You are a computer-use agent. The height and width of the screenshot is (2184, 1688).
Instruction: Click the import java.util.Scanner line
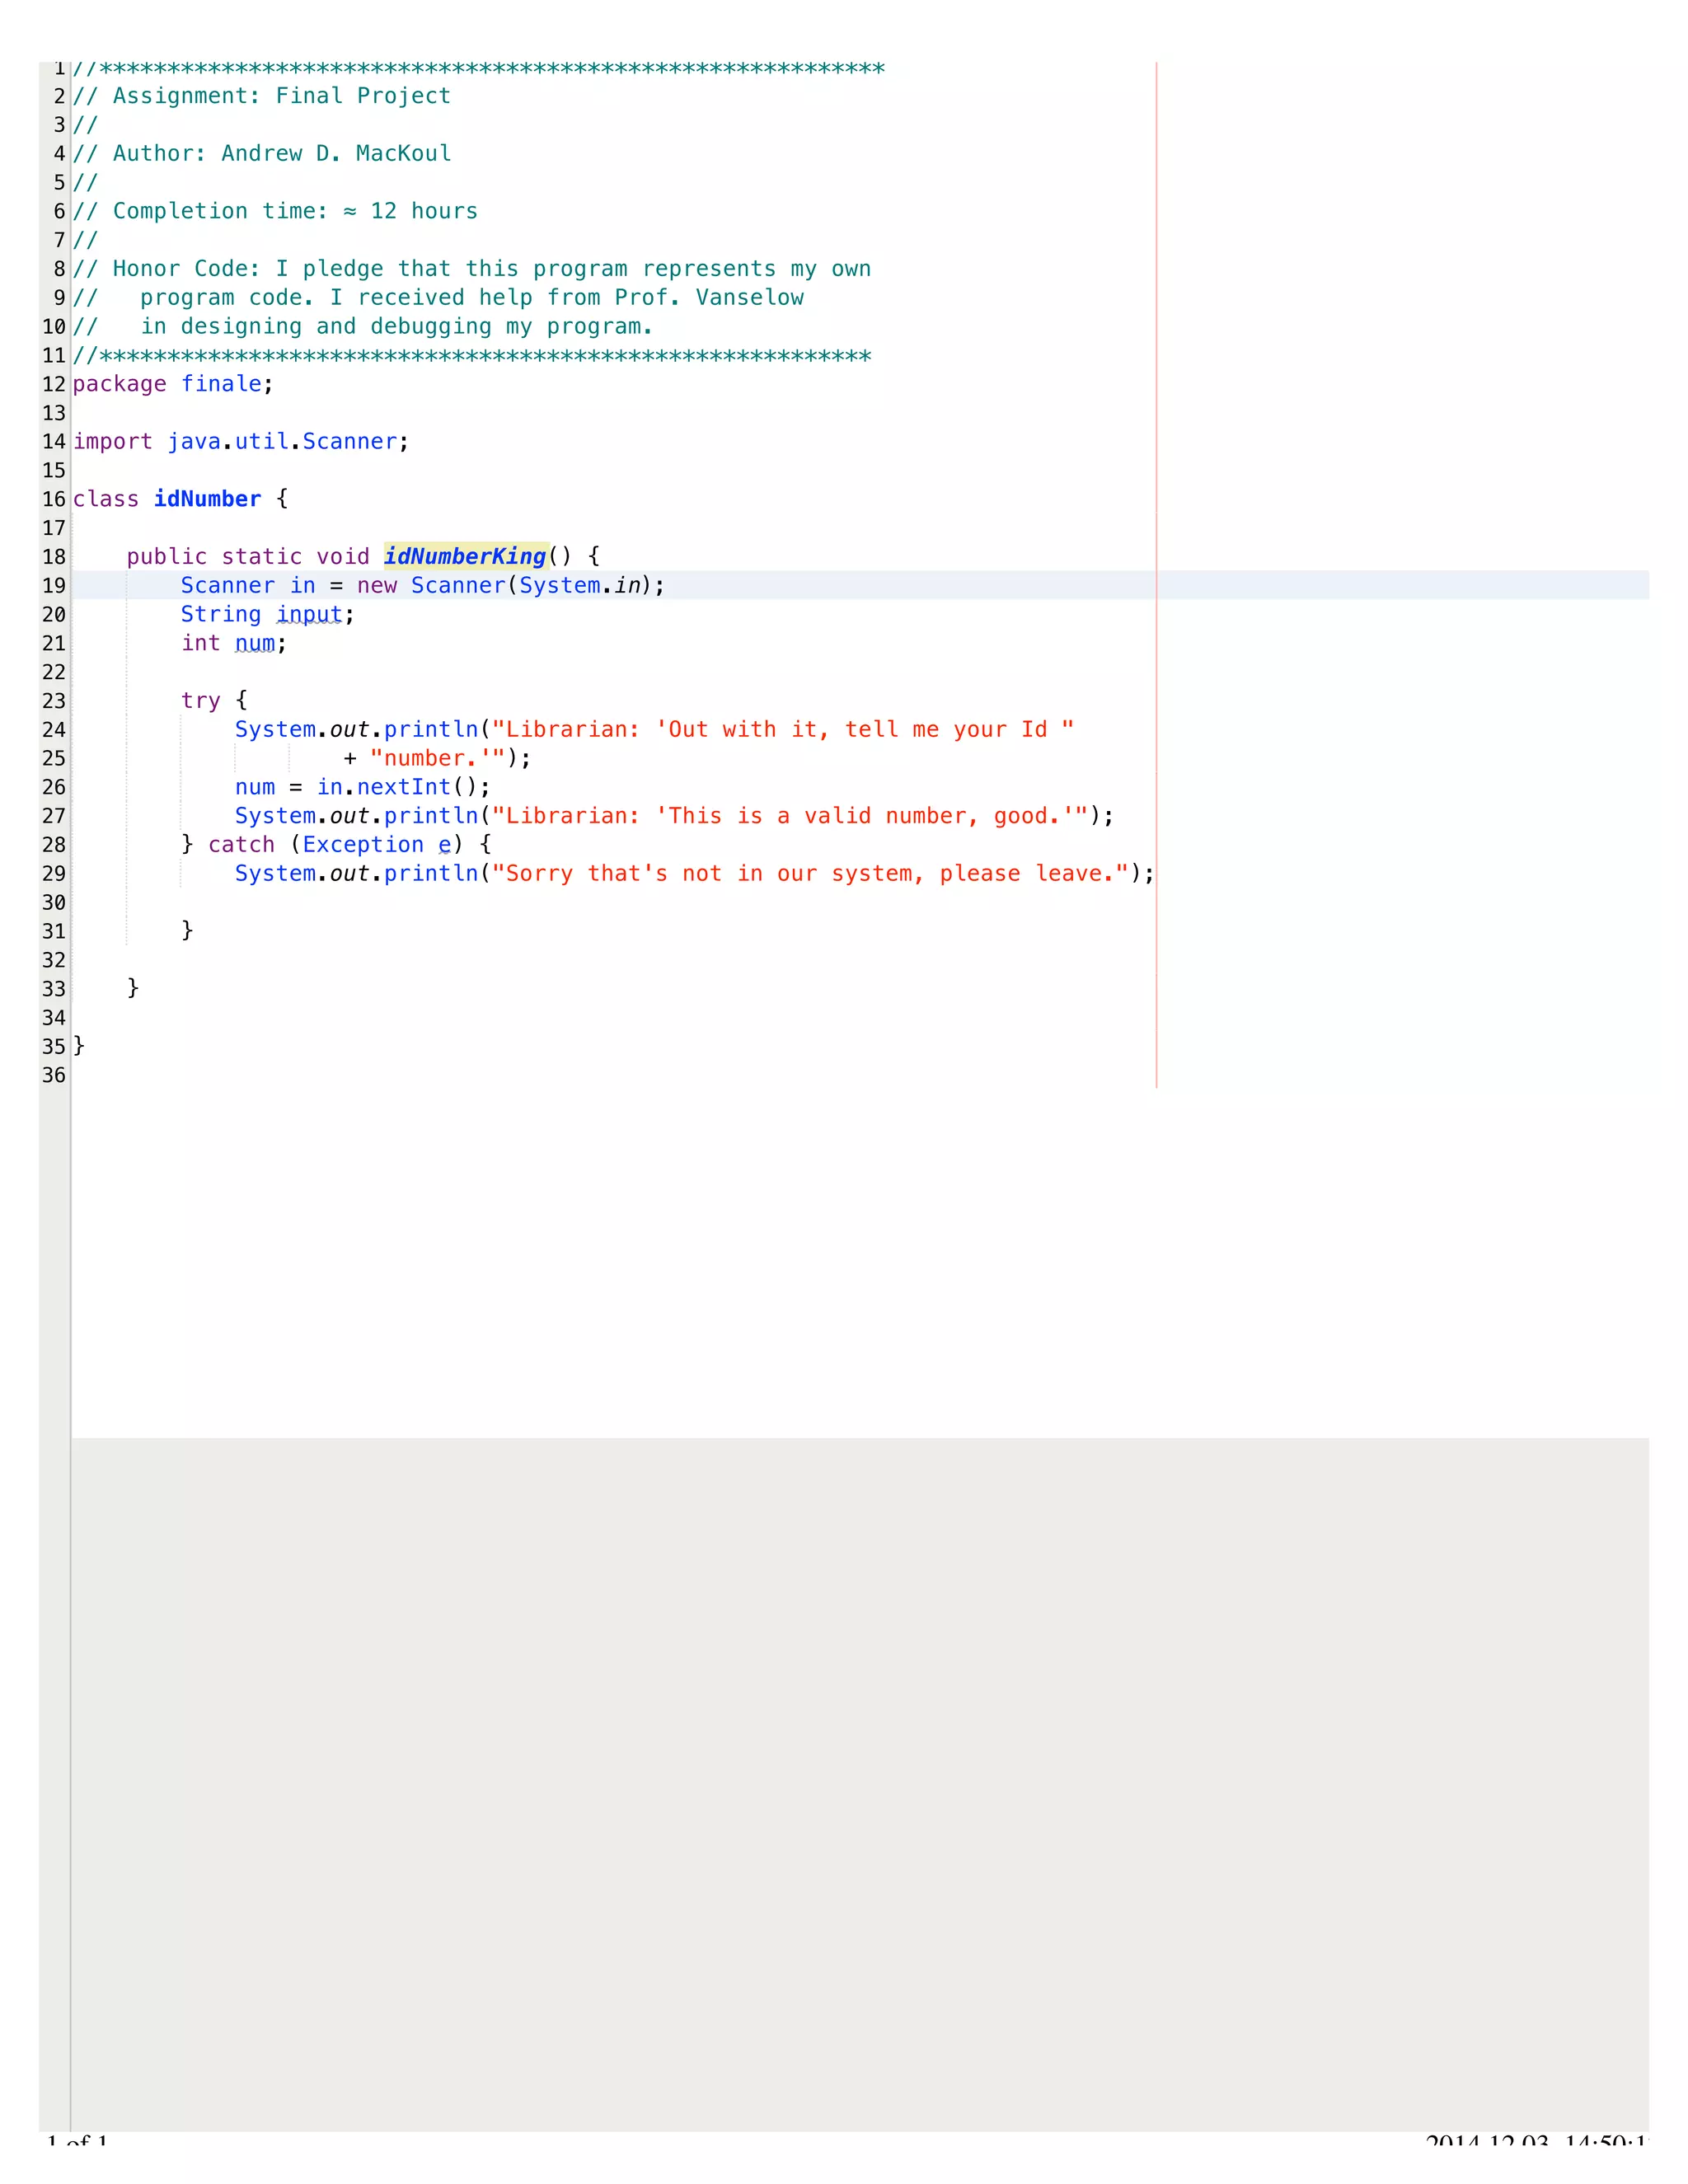pyautogui.click(x=241, y=442)
